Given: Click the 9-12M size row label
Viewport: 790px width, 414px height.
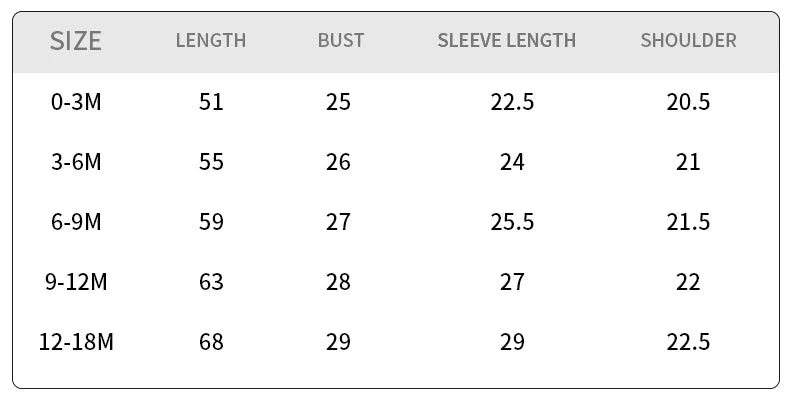Looking at the screenshot, I should (76, 282).
